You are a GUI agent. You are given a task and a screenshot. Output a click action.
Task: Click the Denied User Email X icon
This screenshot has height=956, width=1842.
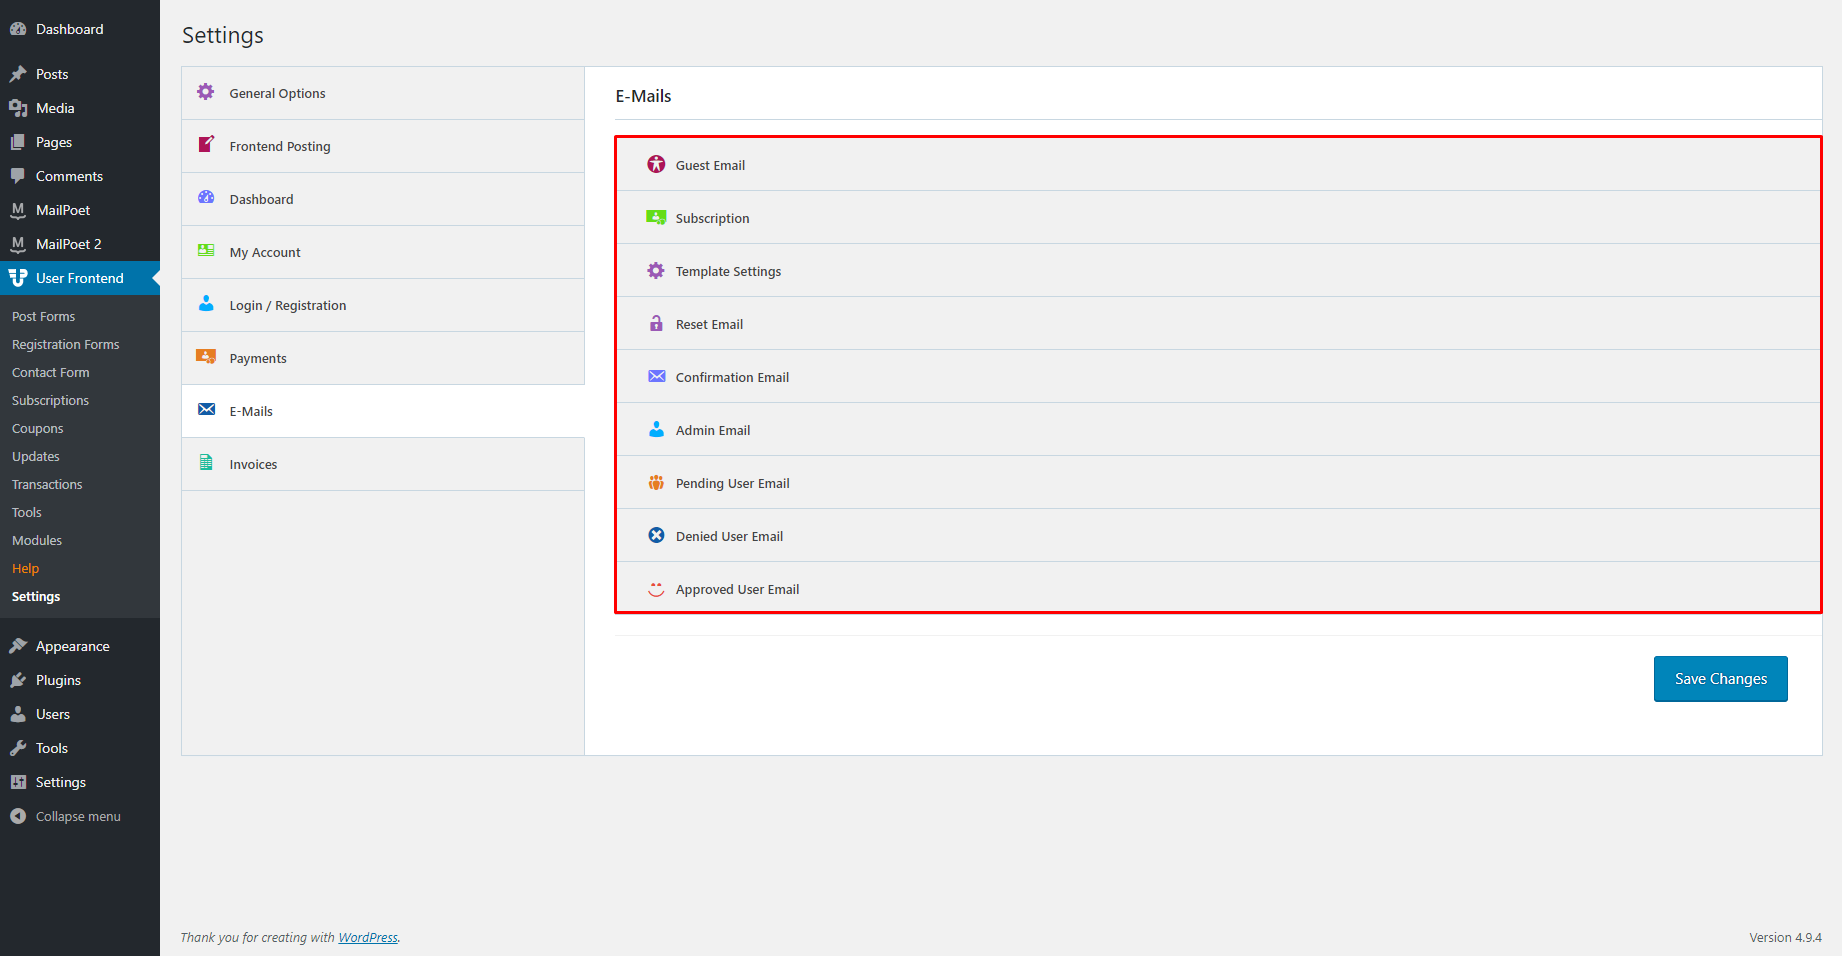656,535
